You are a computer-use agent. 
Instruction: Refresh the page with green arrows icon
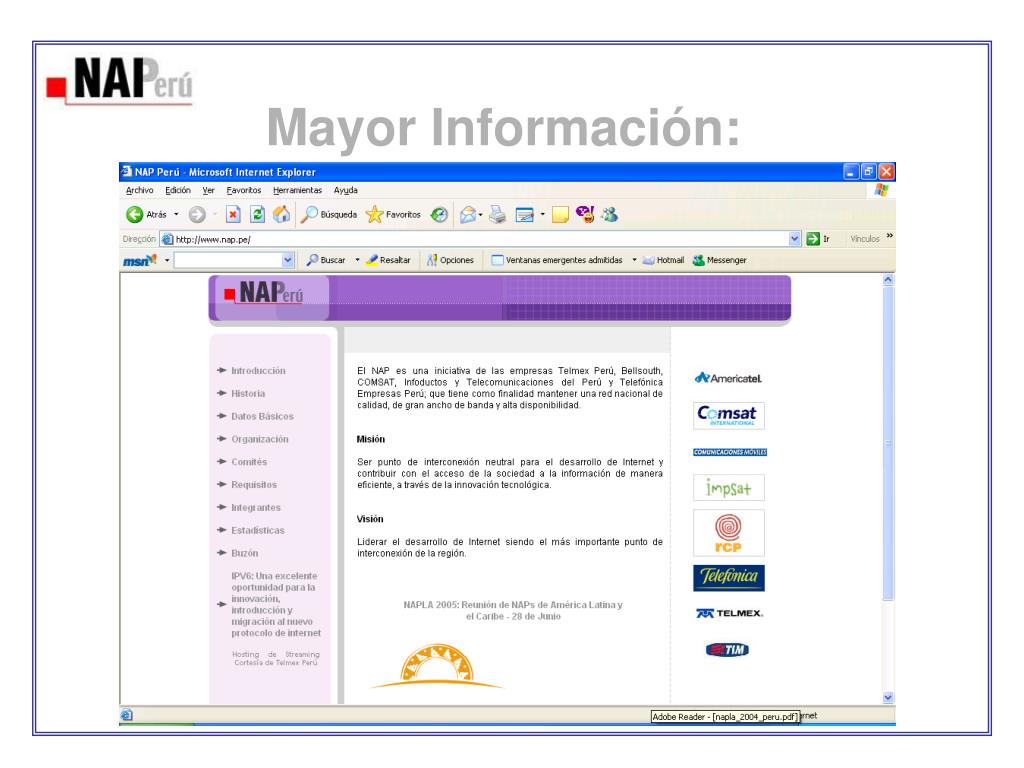(258, 214)
